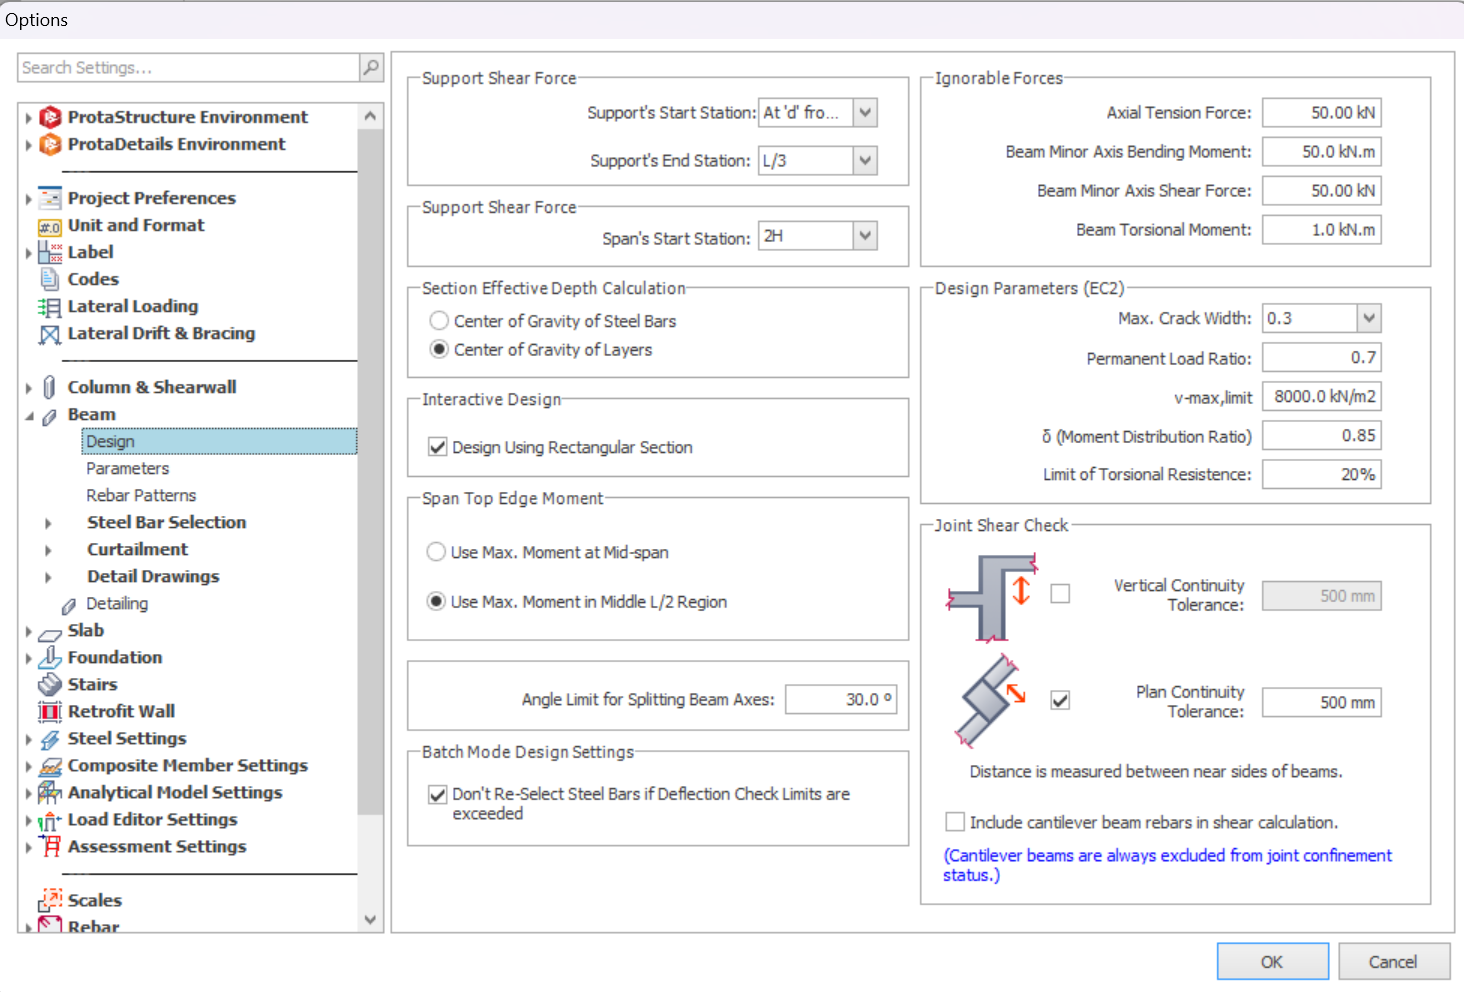Screen dimensions: 1464x992
Task: Click the search magnifier icon
Action: coord(371,67)
